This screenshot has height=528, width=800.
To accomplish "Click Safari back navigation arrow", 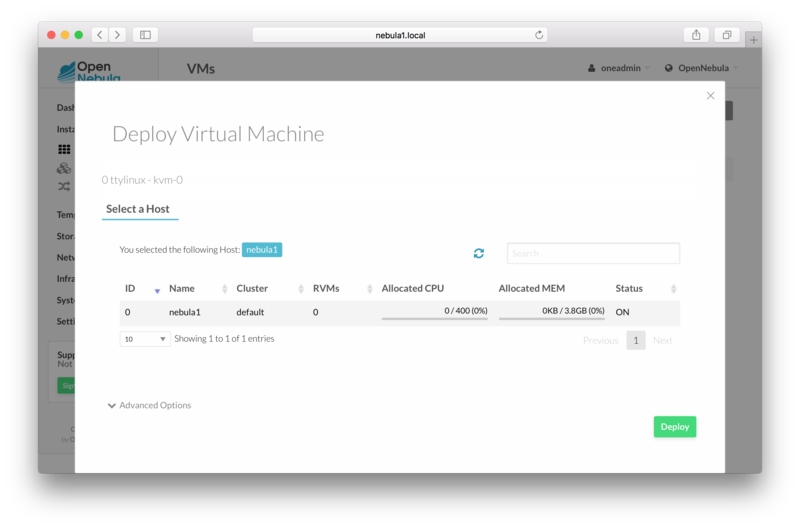I will click(99, 35).
